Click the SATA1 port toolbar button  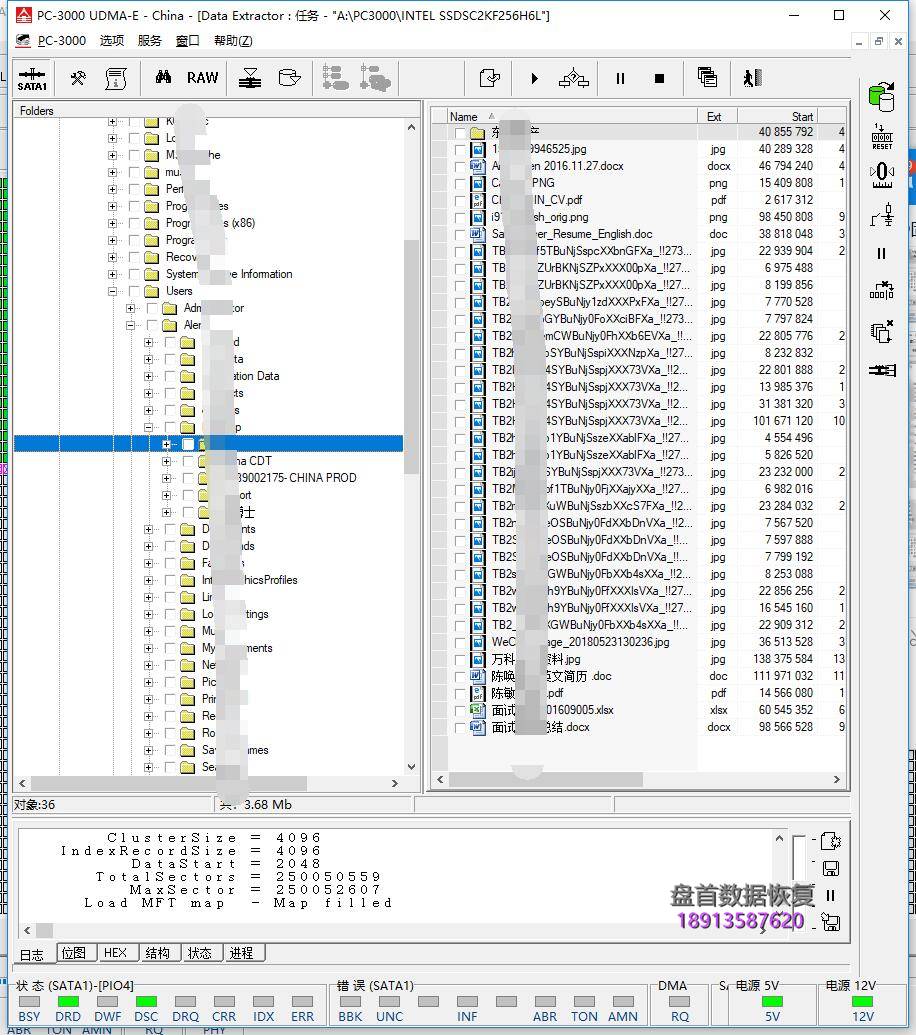32,79
